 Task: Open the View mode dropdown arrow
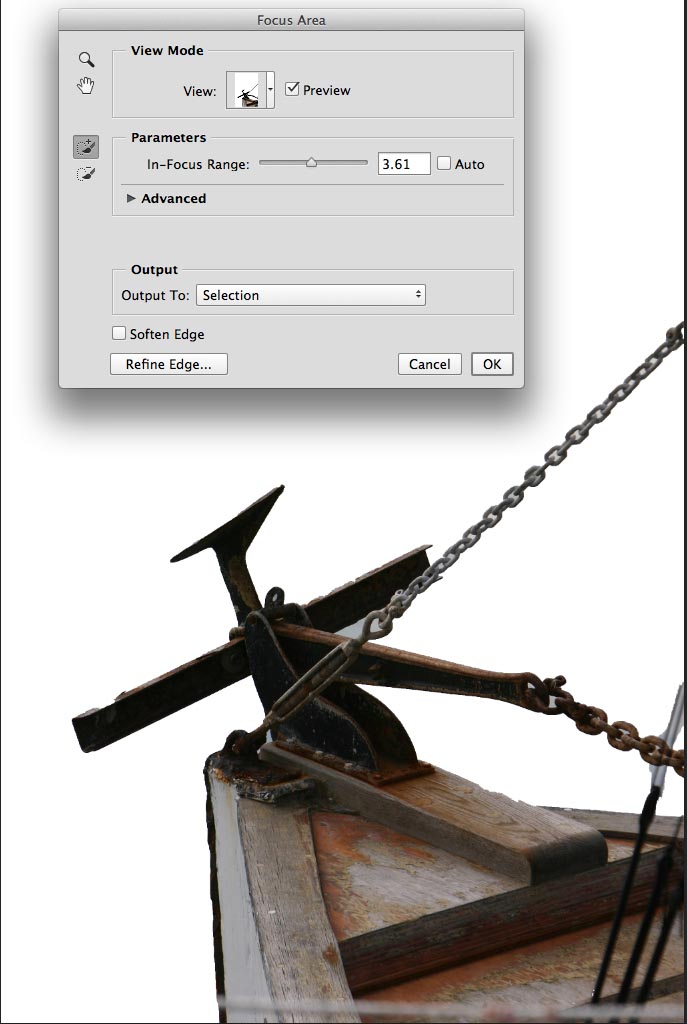(x=270, y=89)
